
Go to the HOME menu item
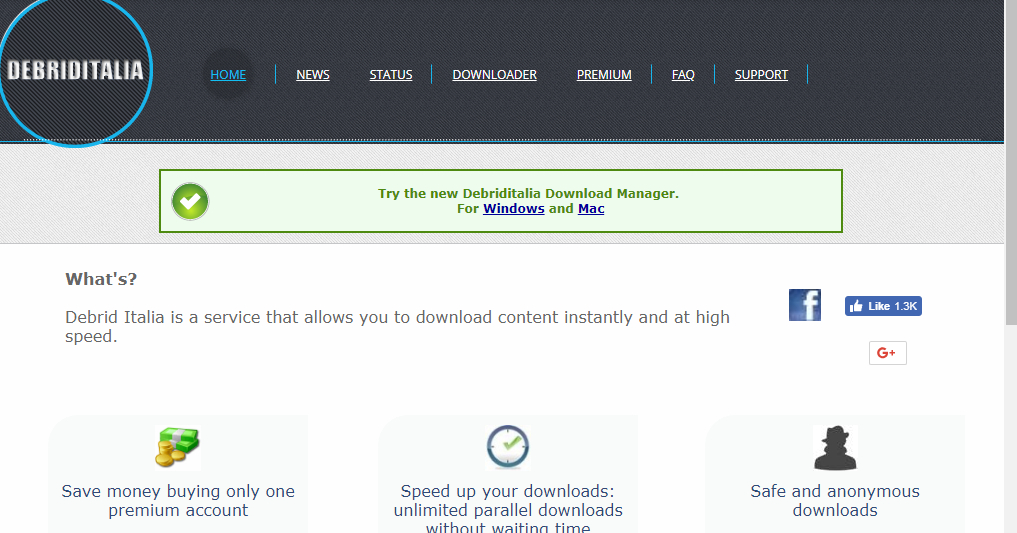(x=228, y=75)
